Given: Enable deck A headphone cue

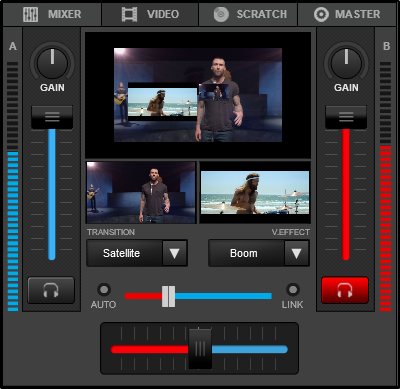Looking at the screenshot, I should click(51, 290).
